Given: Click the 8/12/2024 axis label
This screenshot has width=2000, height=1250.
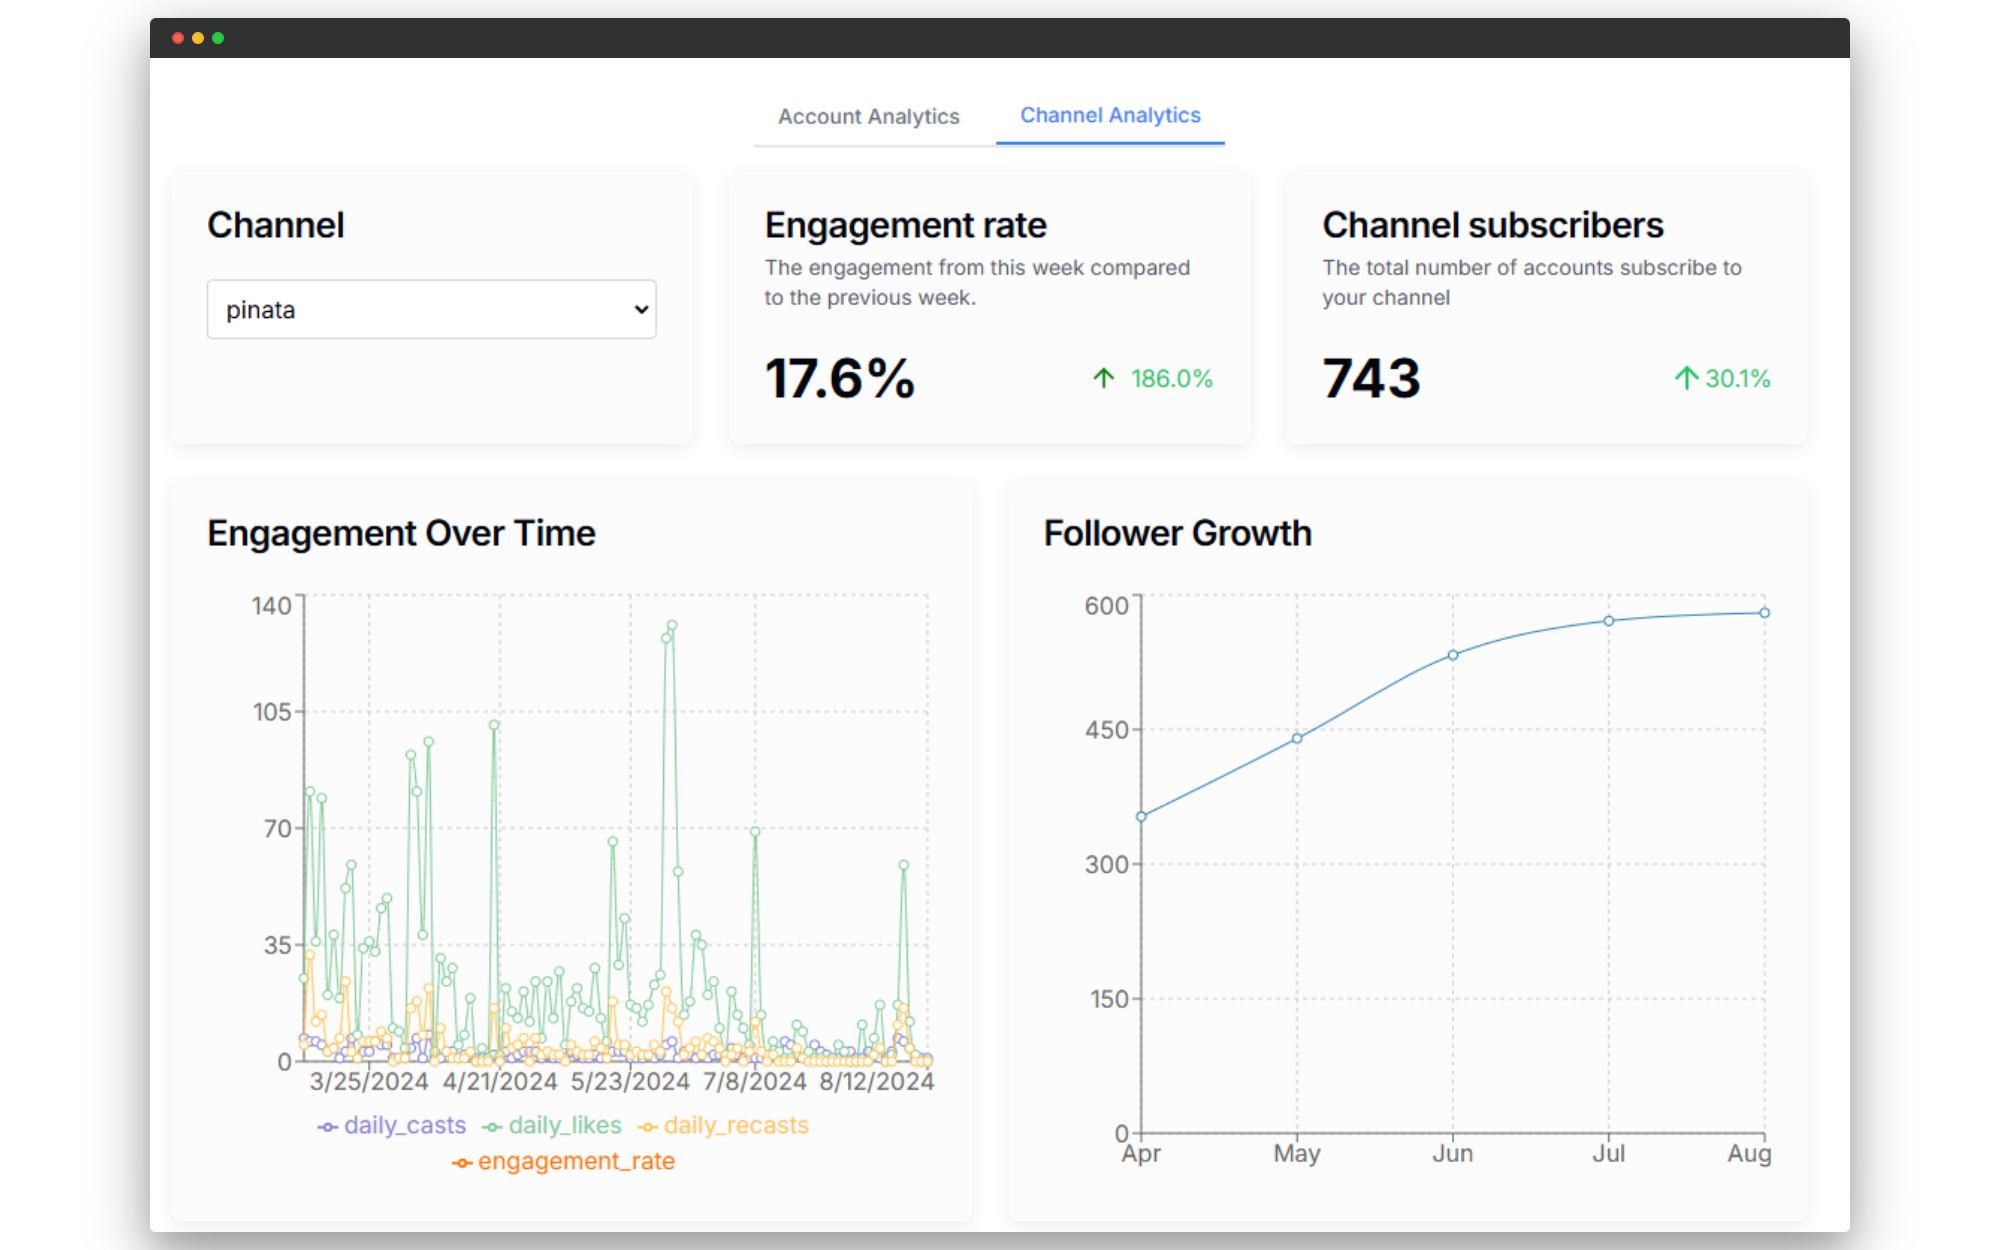Looking at the screenshot, I should pyautogui.click(x=877, y=1082).
